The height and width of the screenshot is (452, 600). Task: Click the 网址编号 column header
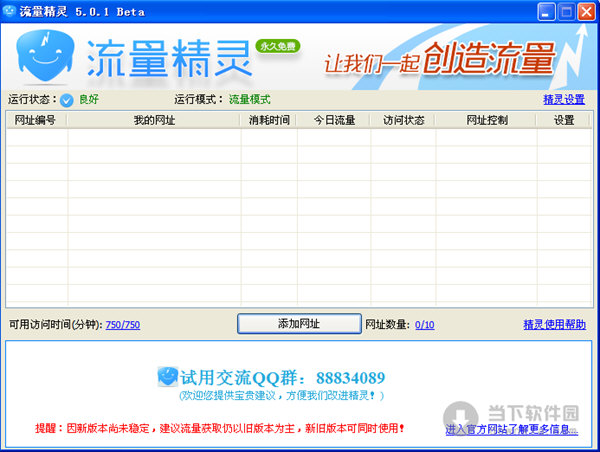(x=37, y=120)
